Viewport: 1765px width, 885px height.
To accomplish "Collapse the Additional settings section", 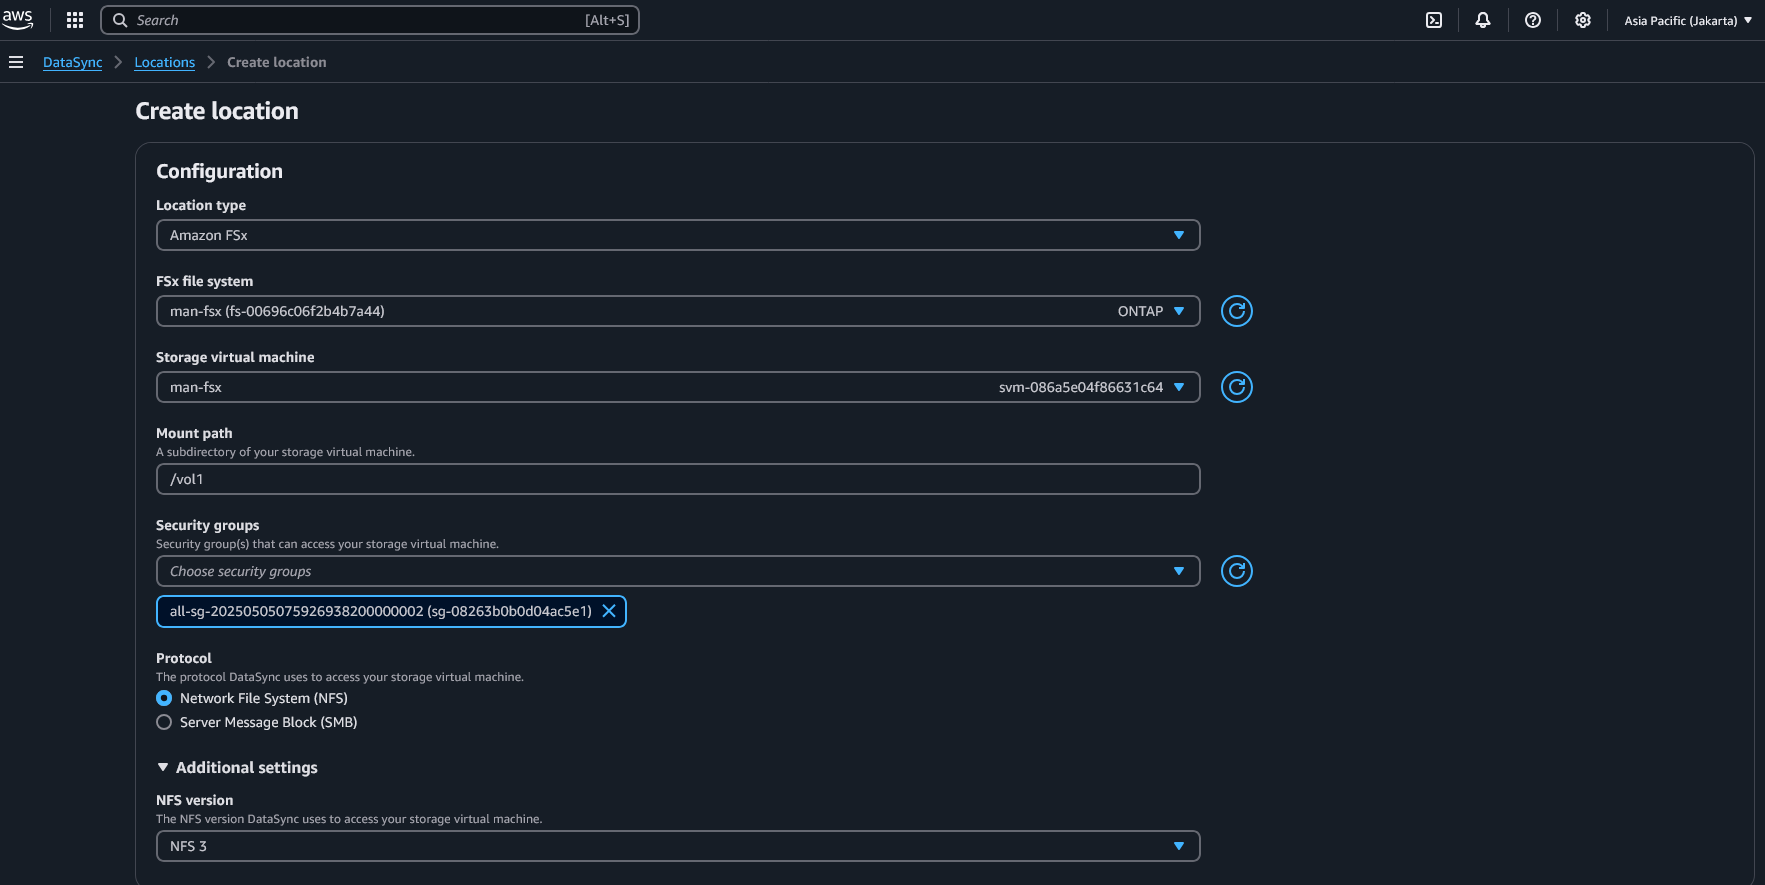I will pos(237,767).
